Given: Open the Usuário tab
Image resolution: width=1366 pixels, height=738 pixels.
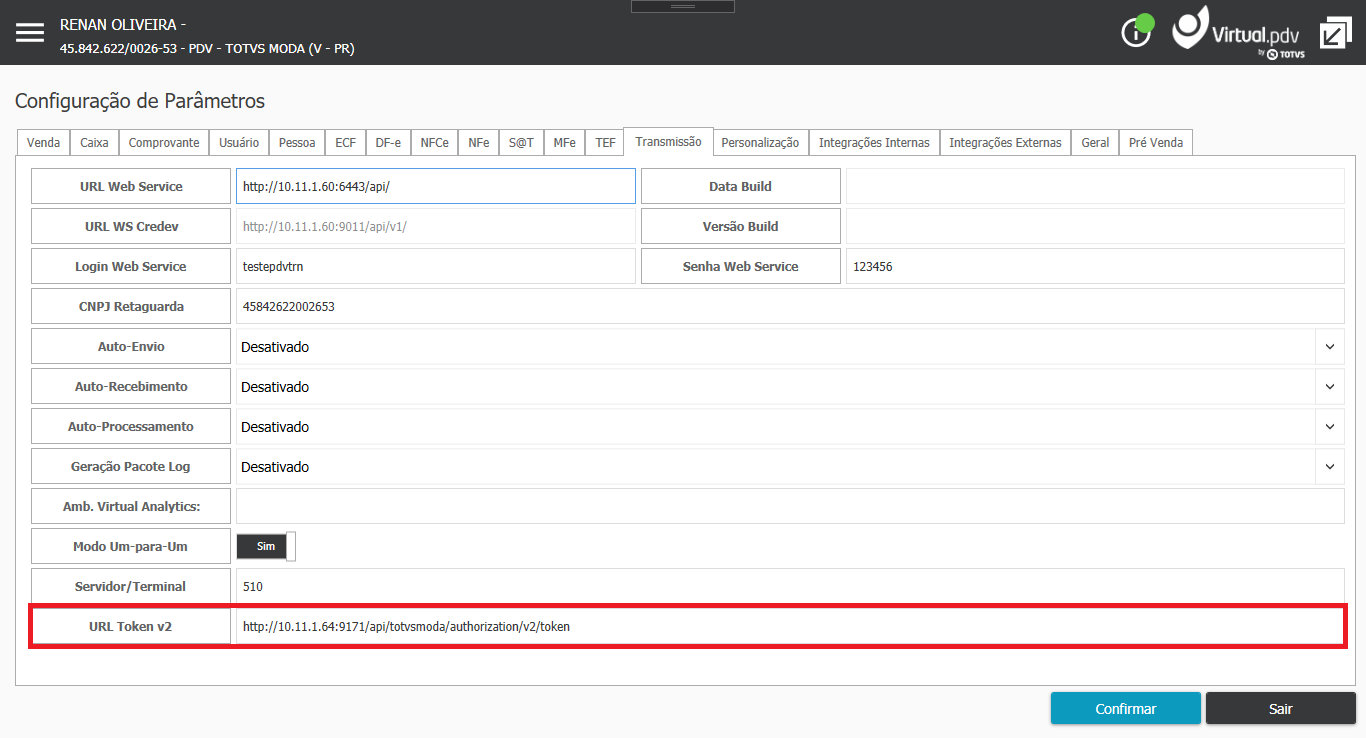Looking at the screenshot, I should [x=239, y=142].
